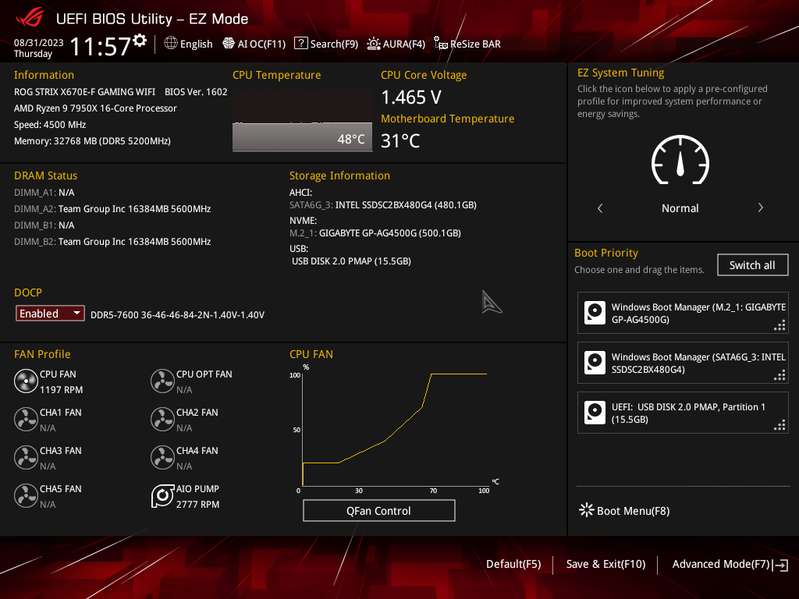Image resolution: width=799 pixels, height=599 pixels.
Task: Open Search(F9) in top bar
Action: (326, 44)
